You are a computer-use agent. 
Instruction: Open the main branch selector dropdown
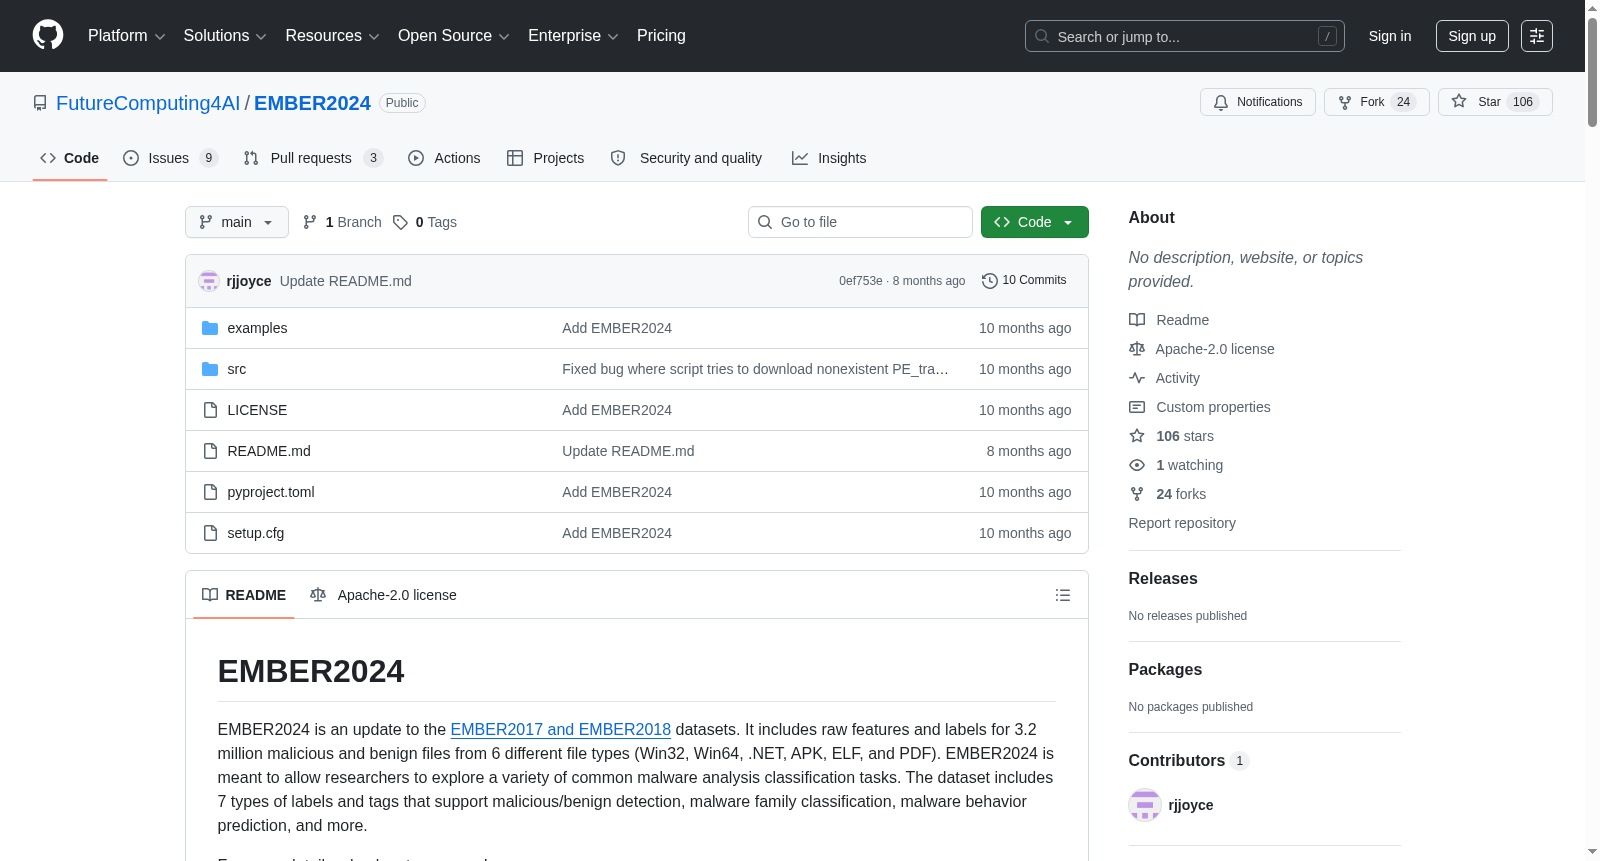coord(237,222)
